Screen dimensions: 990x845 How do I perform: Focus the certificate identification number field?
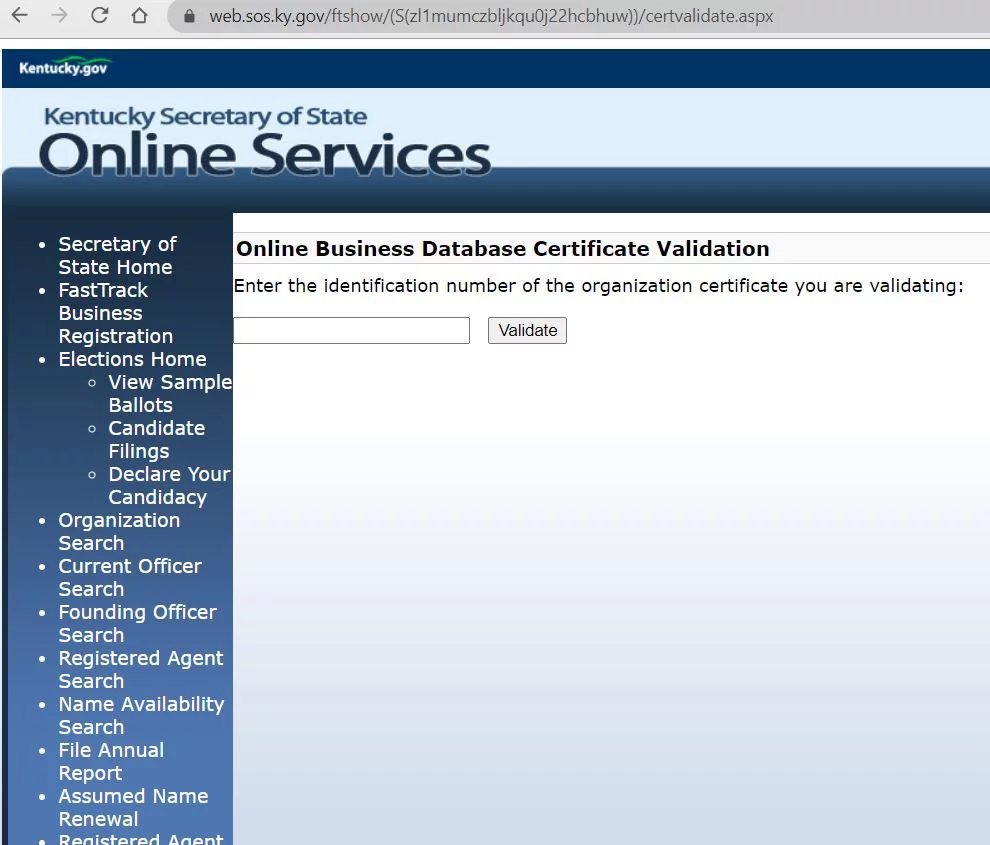pyautogui.click(x=351, y=330)
